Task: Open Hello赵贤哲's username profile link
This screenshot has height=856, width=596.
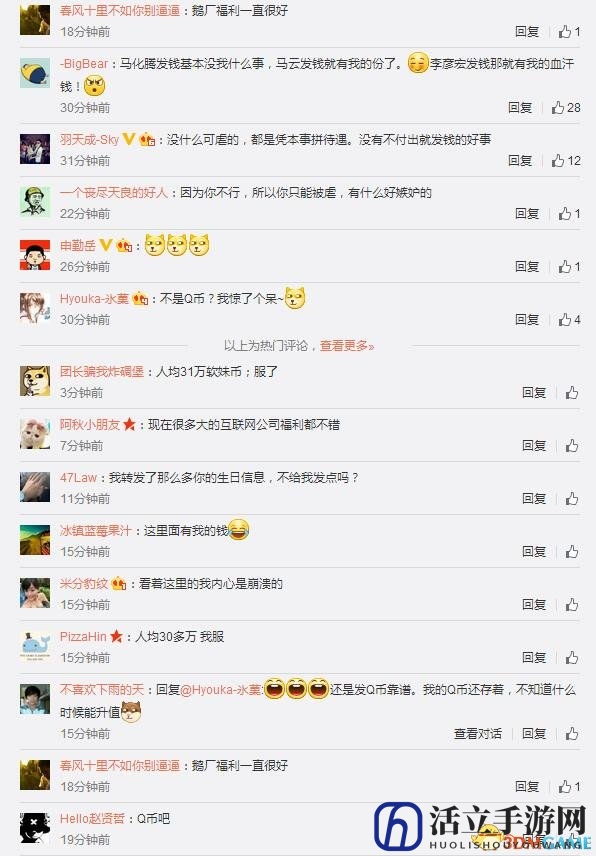Action: click(92, 818)
